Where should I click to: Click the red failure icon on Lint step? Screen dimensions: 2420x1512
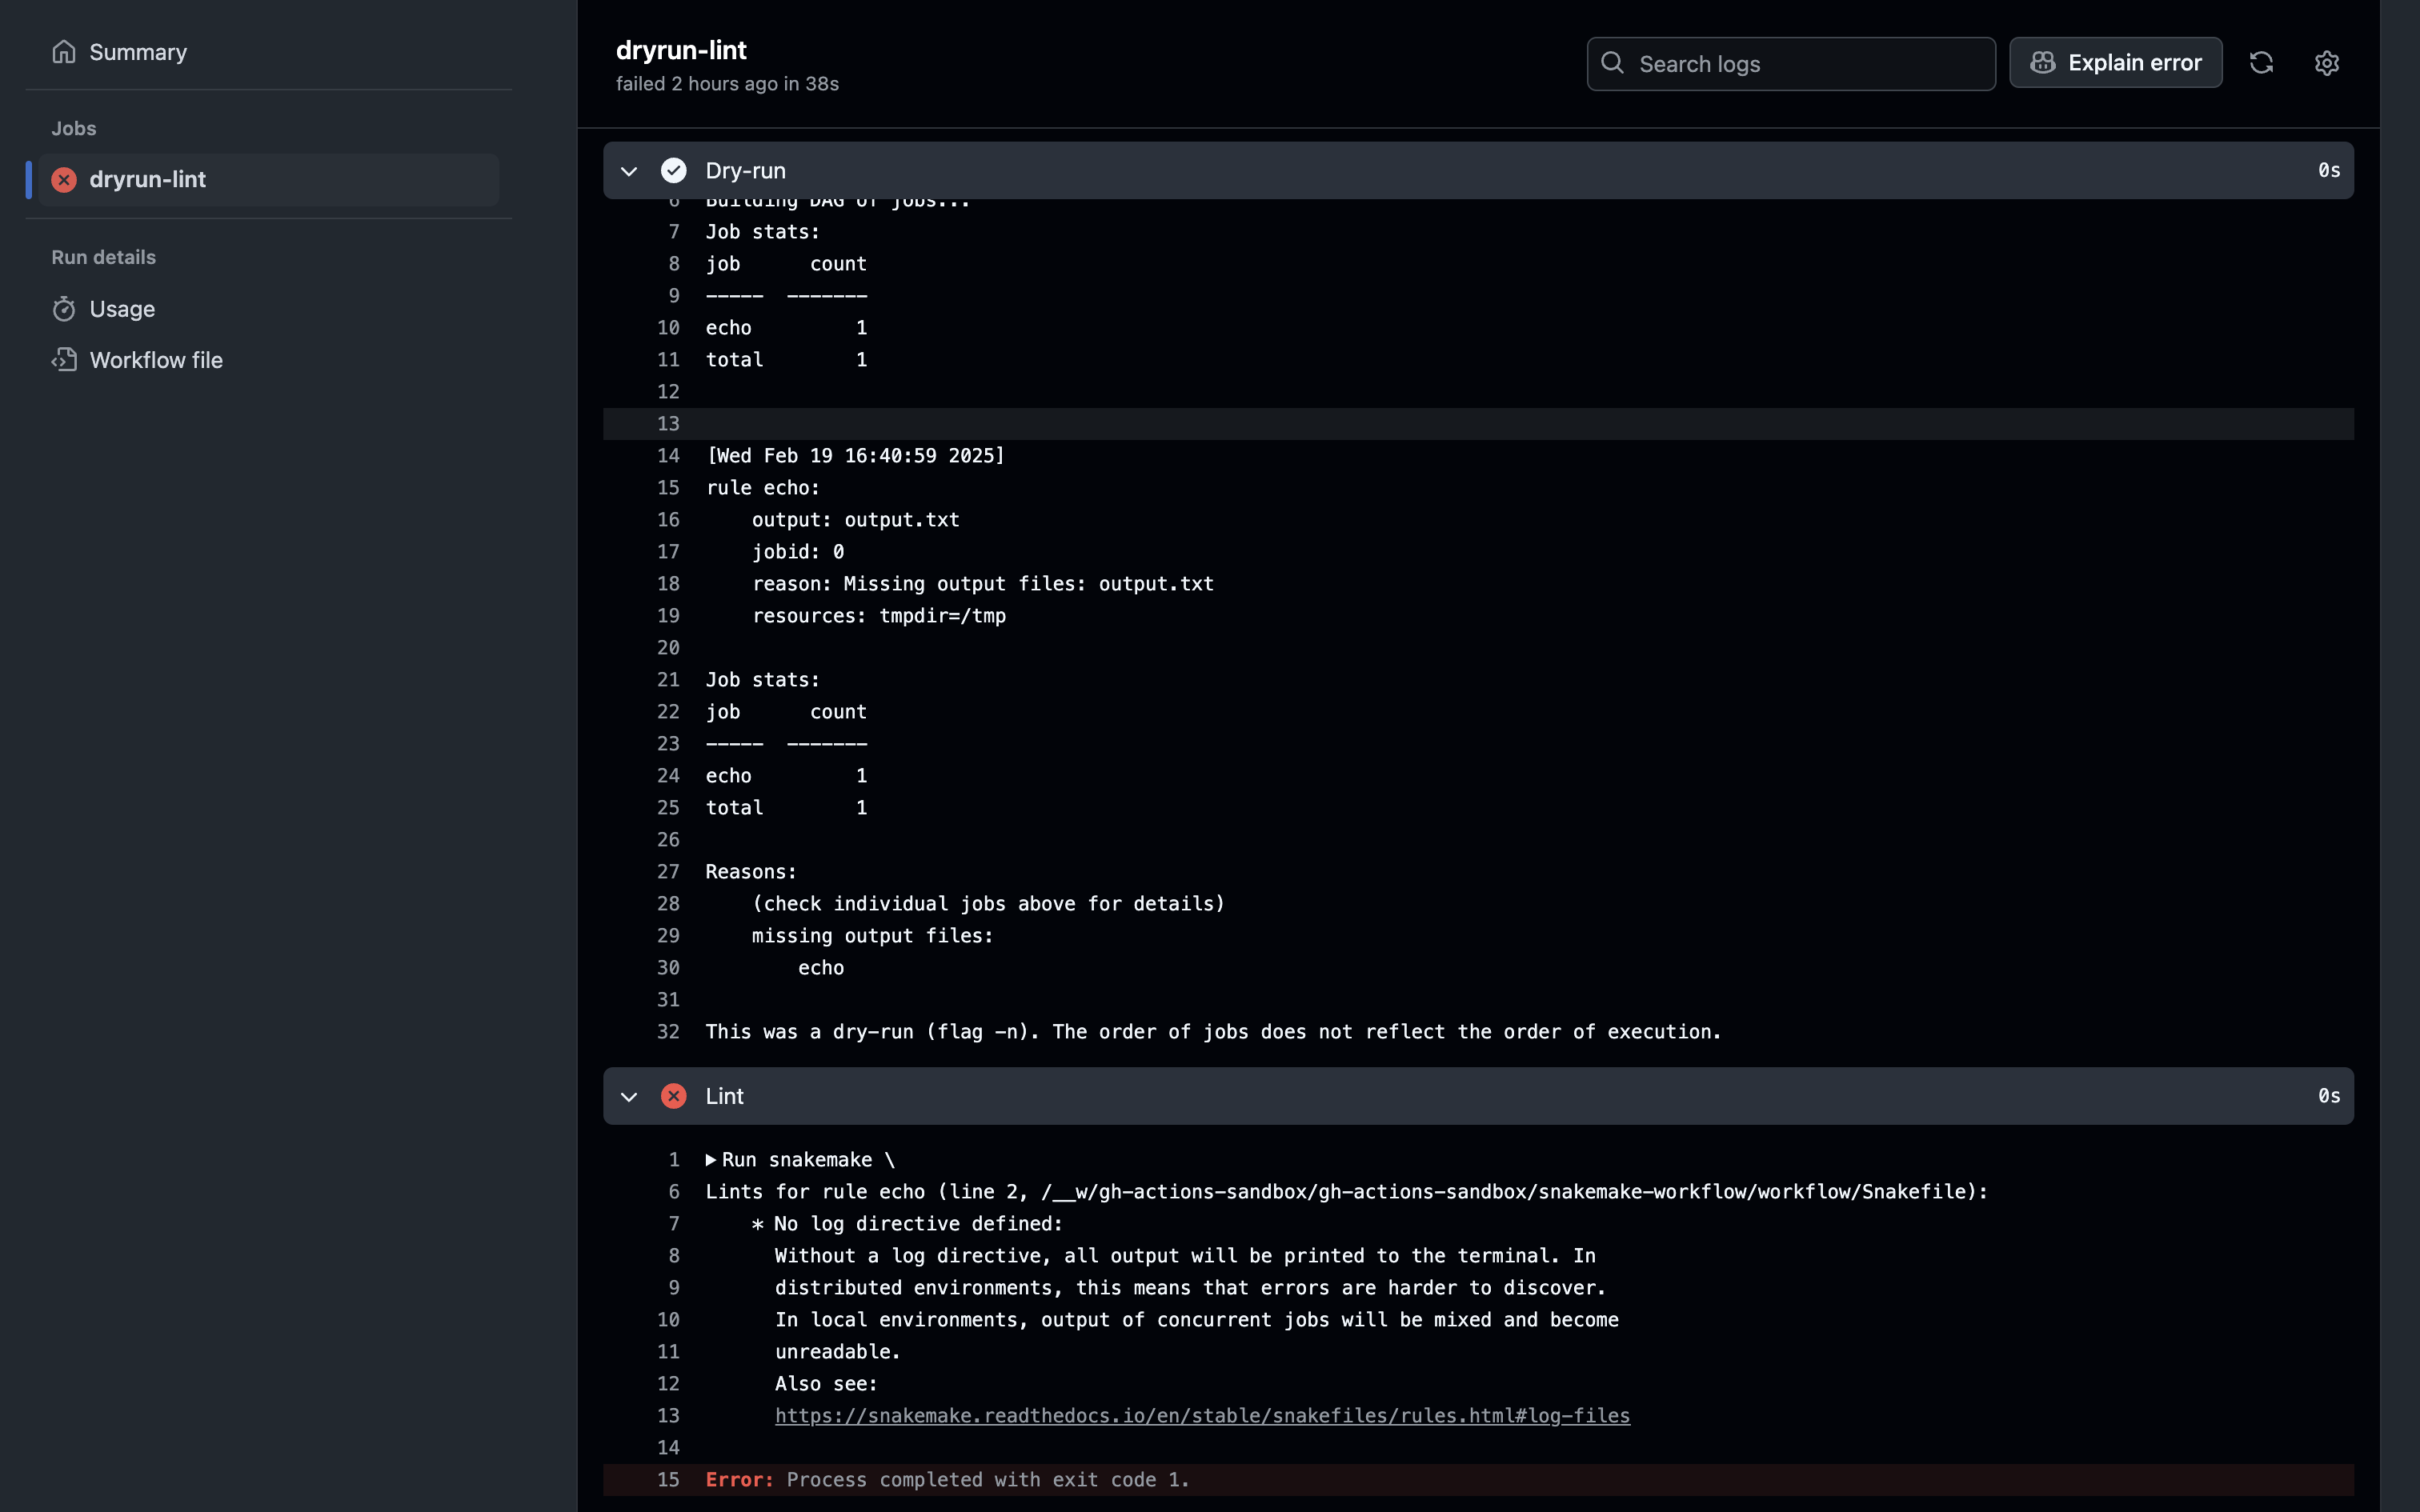(x=674, y=1096)
